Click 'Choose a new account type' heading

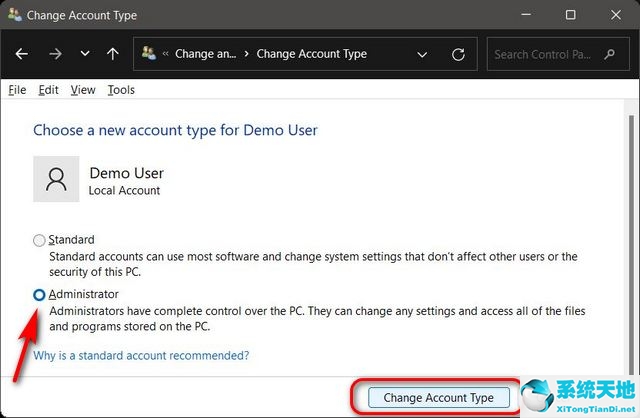pos(175,130)
